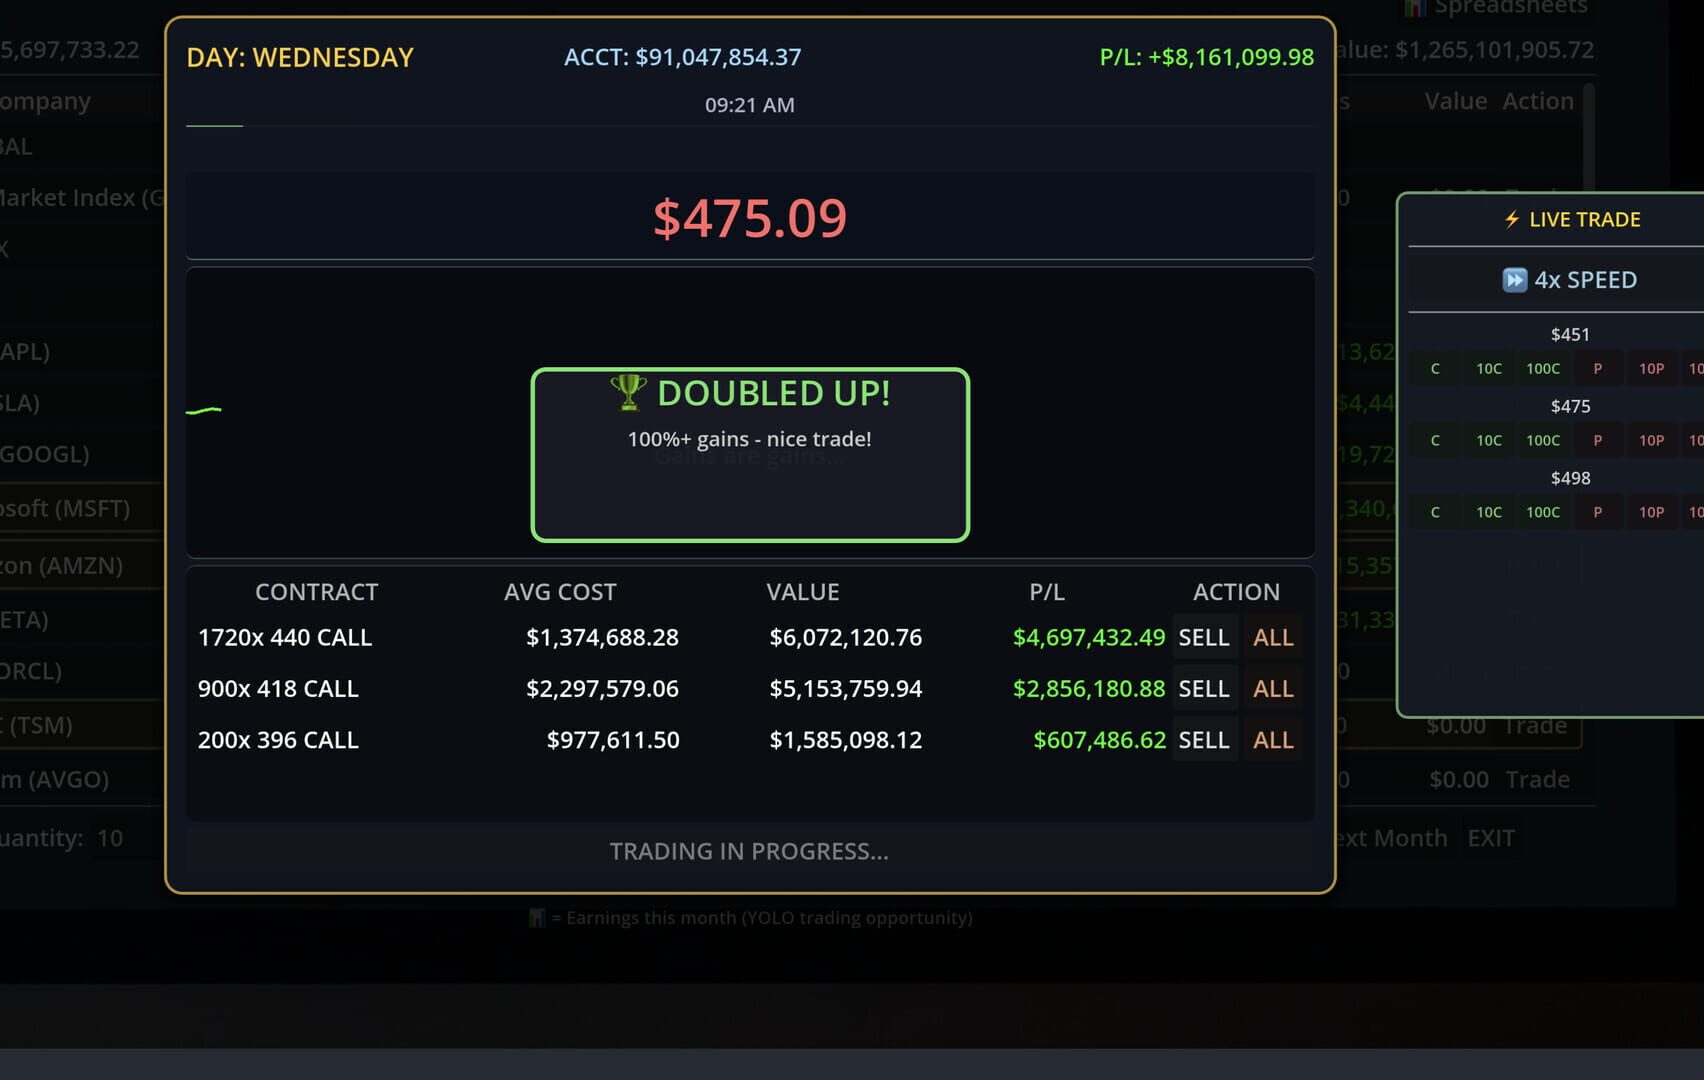Buy a put at the $451 strike
Image resolution: width=1704 pixels, height=1080 pixels.
click(x=1597, y=368)
